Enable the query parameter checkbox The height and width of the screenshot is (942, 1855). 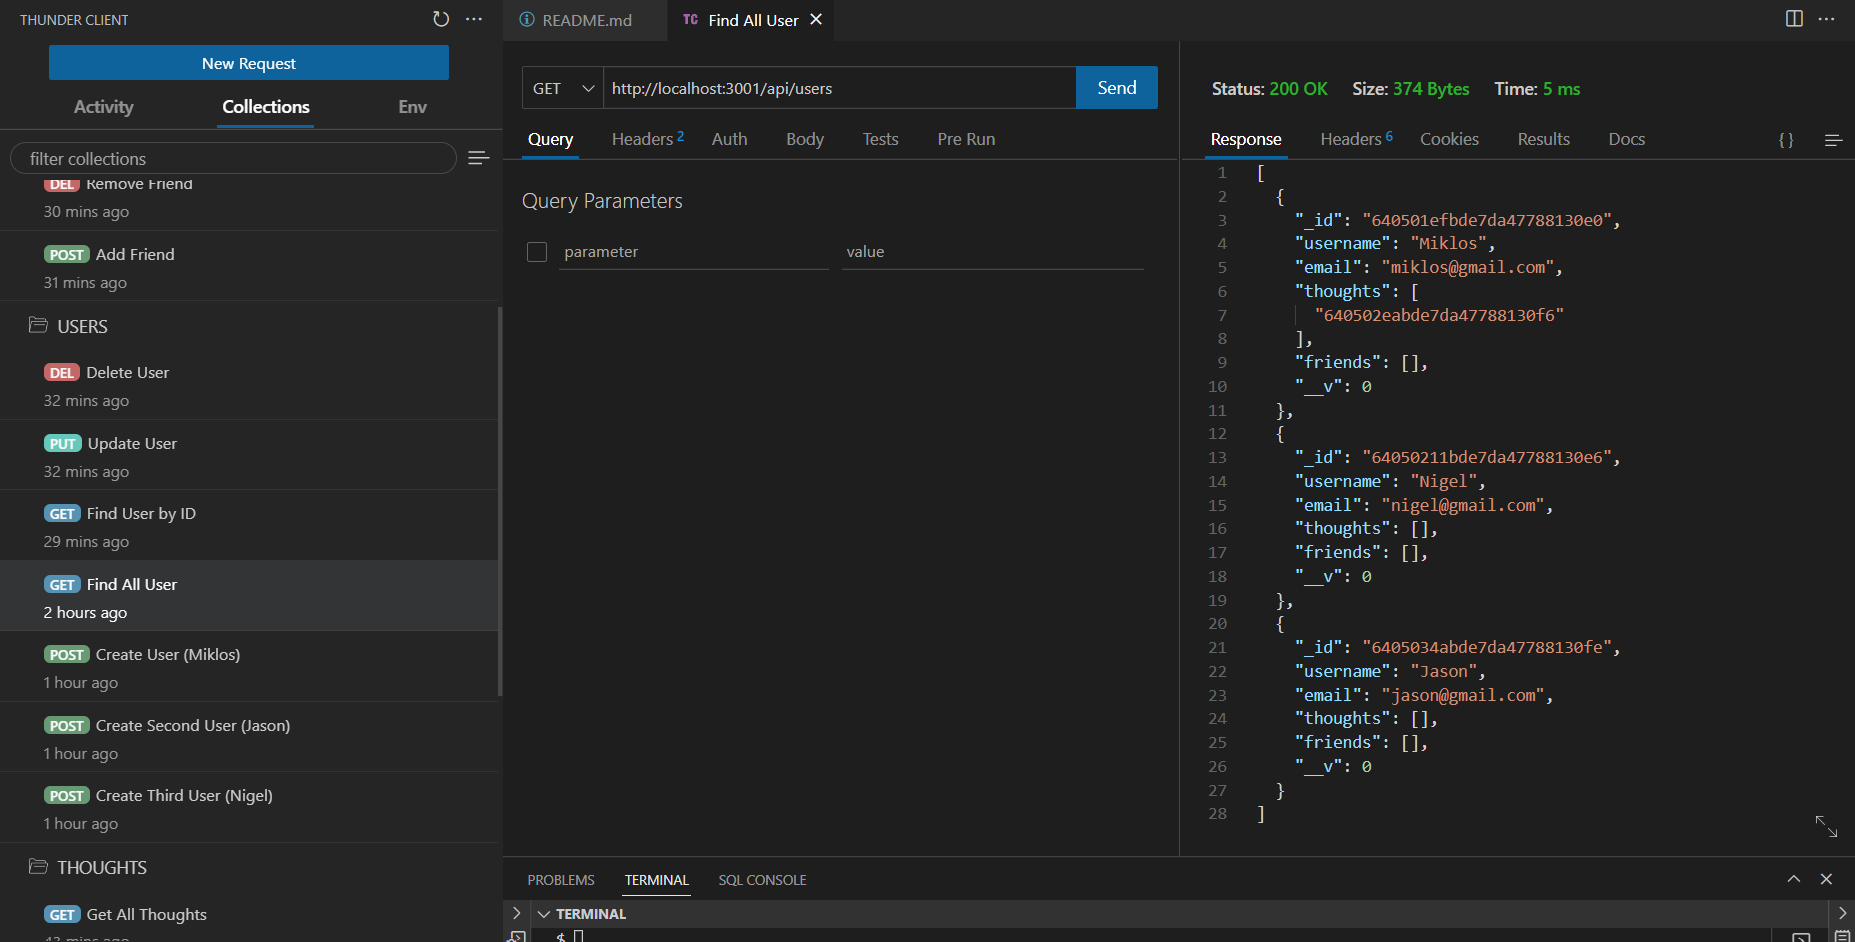pyautogui.click(x=537, y=251)
